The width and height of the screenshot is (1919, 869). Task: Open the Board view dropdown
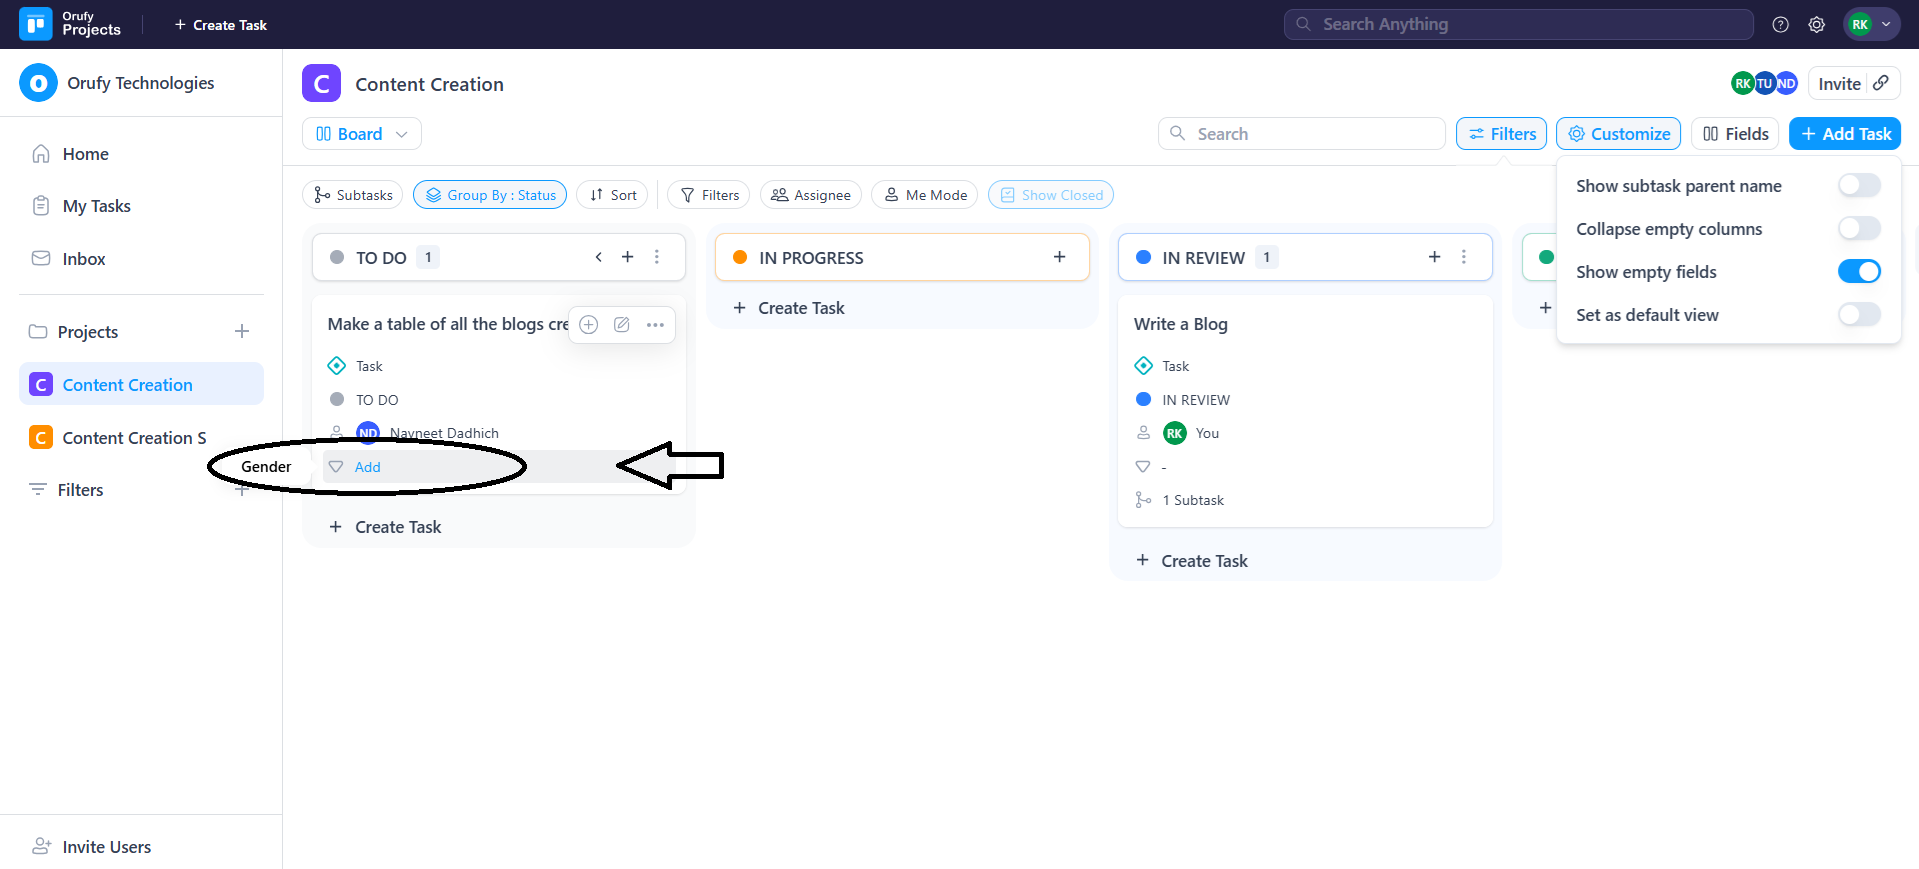tap(361, 134)
